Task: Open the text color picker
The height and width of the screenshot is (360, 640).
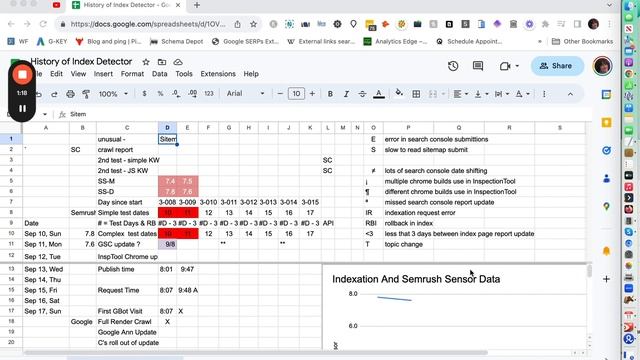Action: pos(379,94)
